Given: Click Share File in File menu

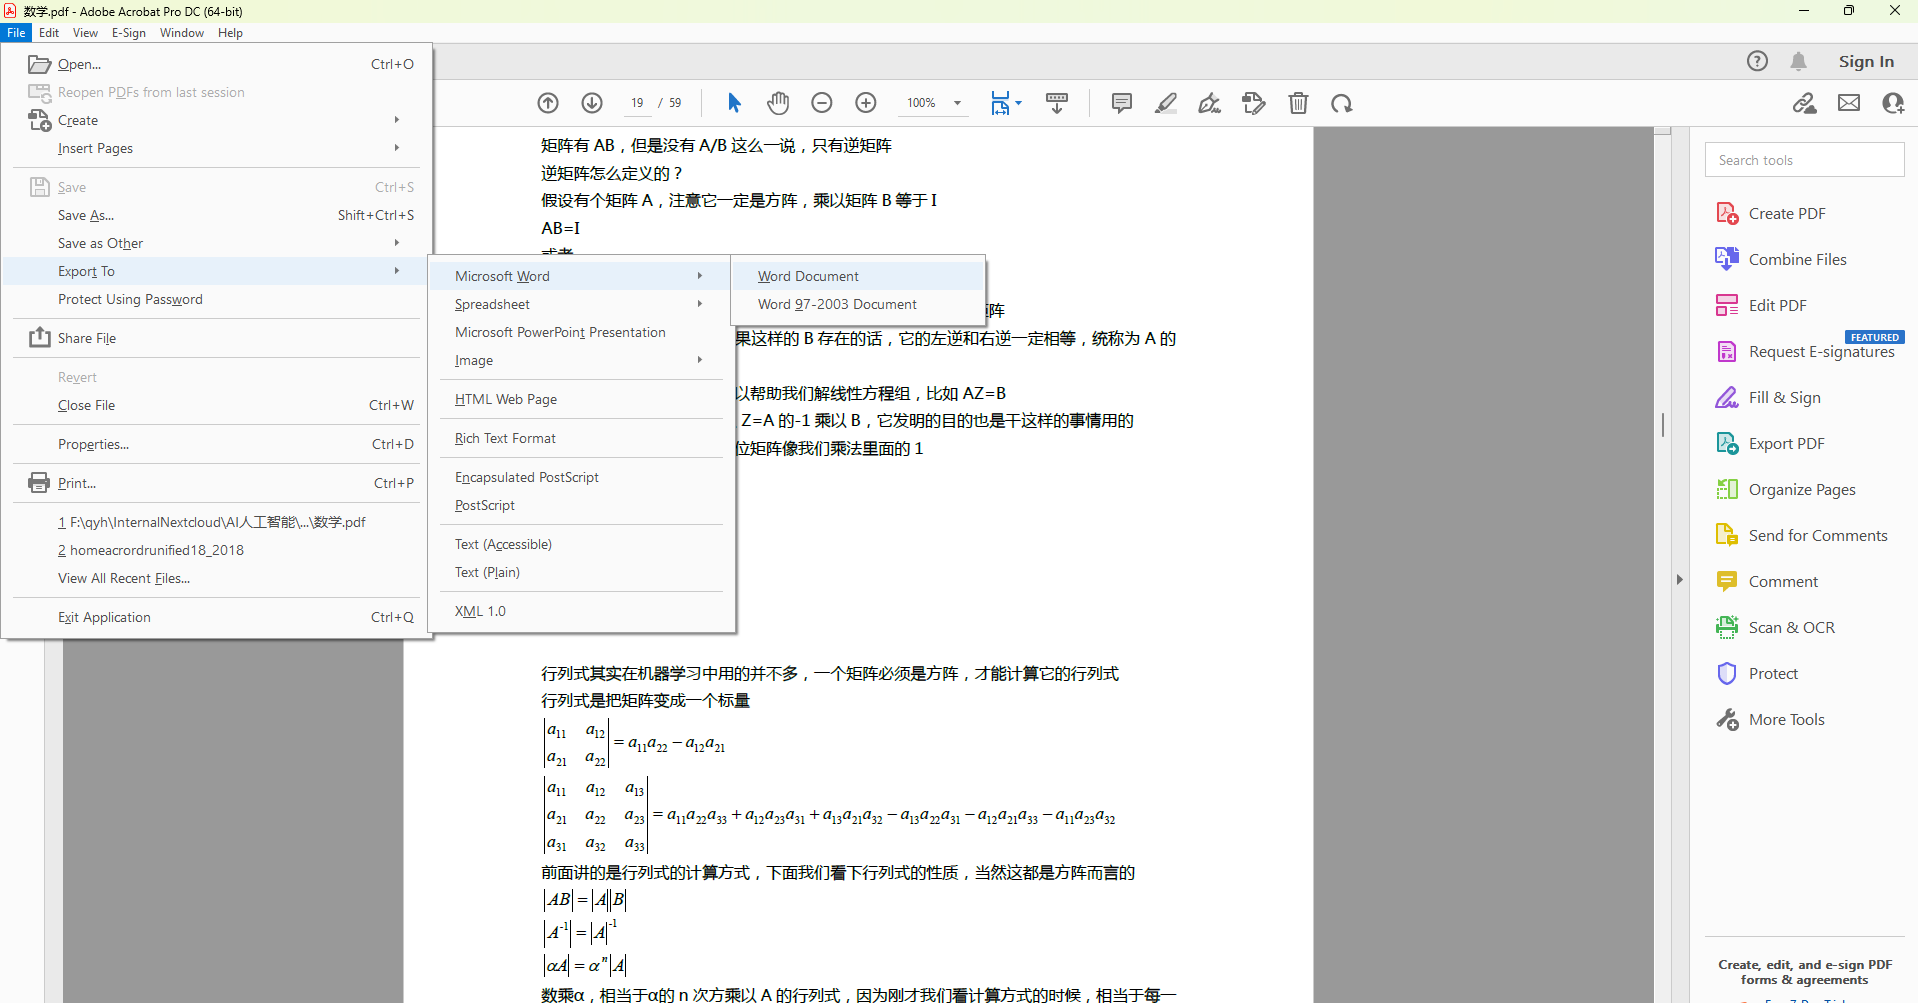Looking at the screenshot, I should [218, 338].
